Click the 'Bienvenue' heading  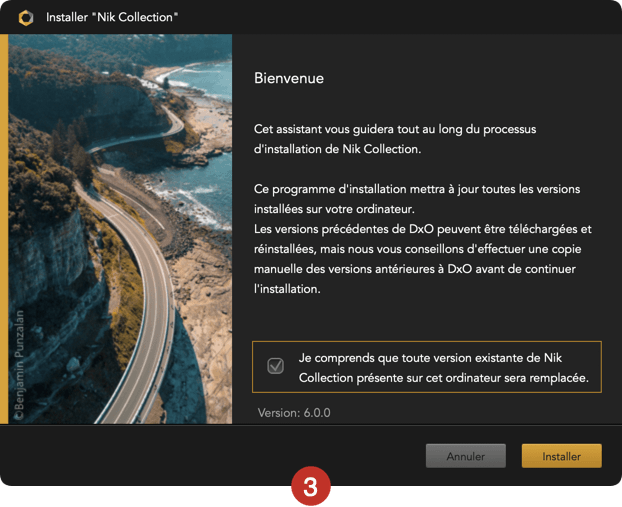pyautogui.click(x=289, y=78)
